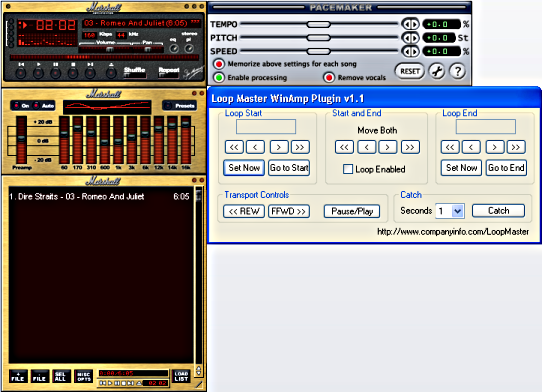Screen dimensions: 542x392
Task: Click the song seek position bar
Action: pos(104,57)
